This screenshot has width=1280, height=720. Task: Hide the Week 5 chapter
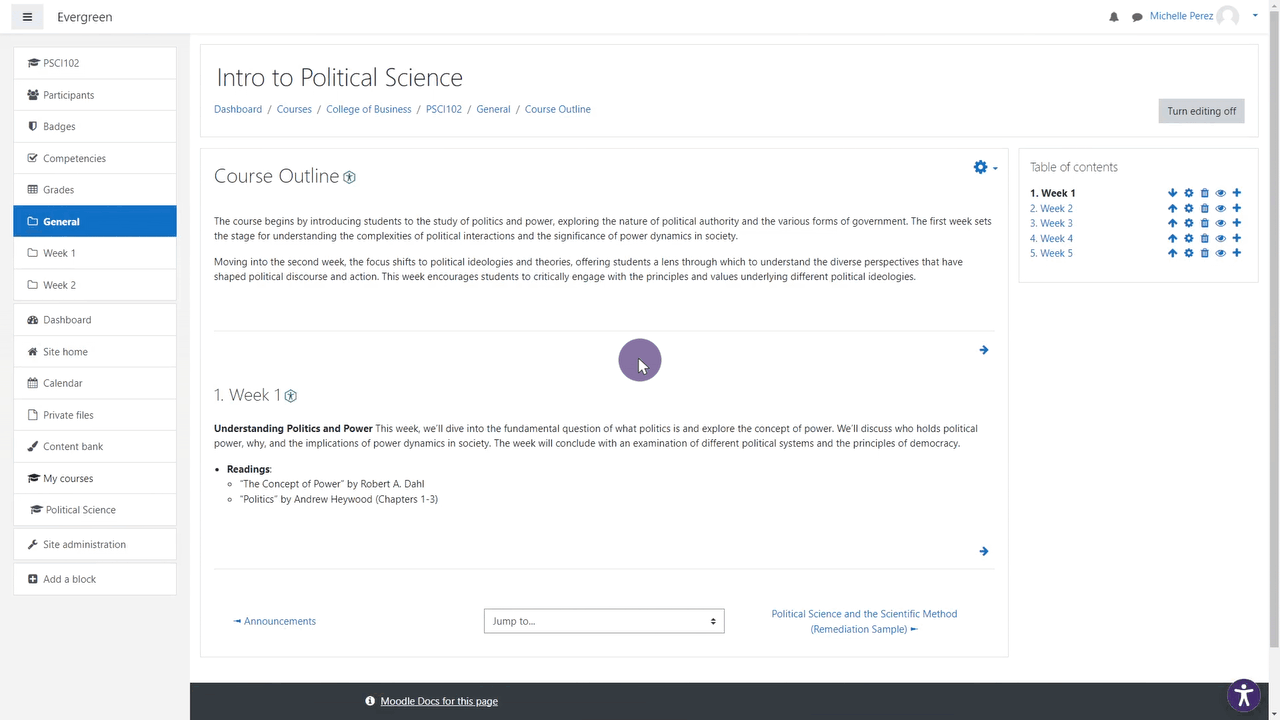click(1220, 254)
